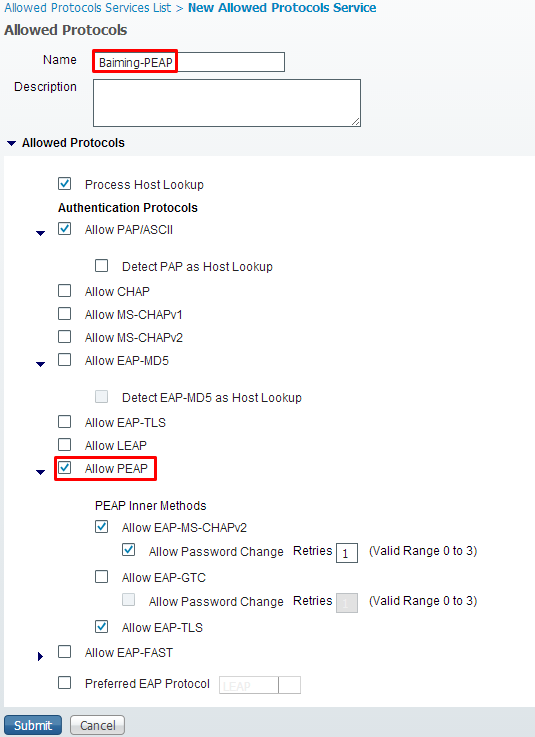The height and width of the screenshot is (737, 535).
Task: Submit the new allowed protocols service
Action: [x=33, y=725]
